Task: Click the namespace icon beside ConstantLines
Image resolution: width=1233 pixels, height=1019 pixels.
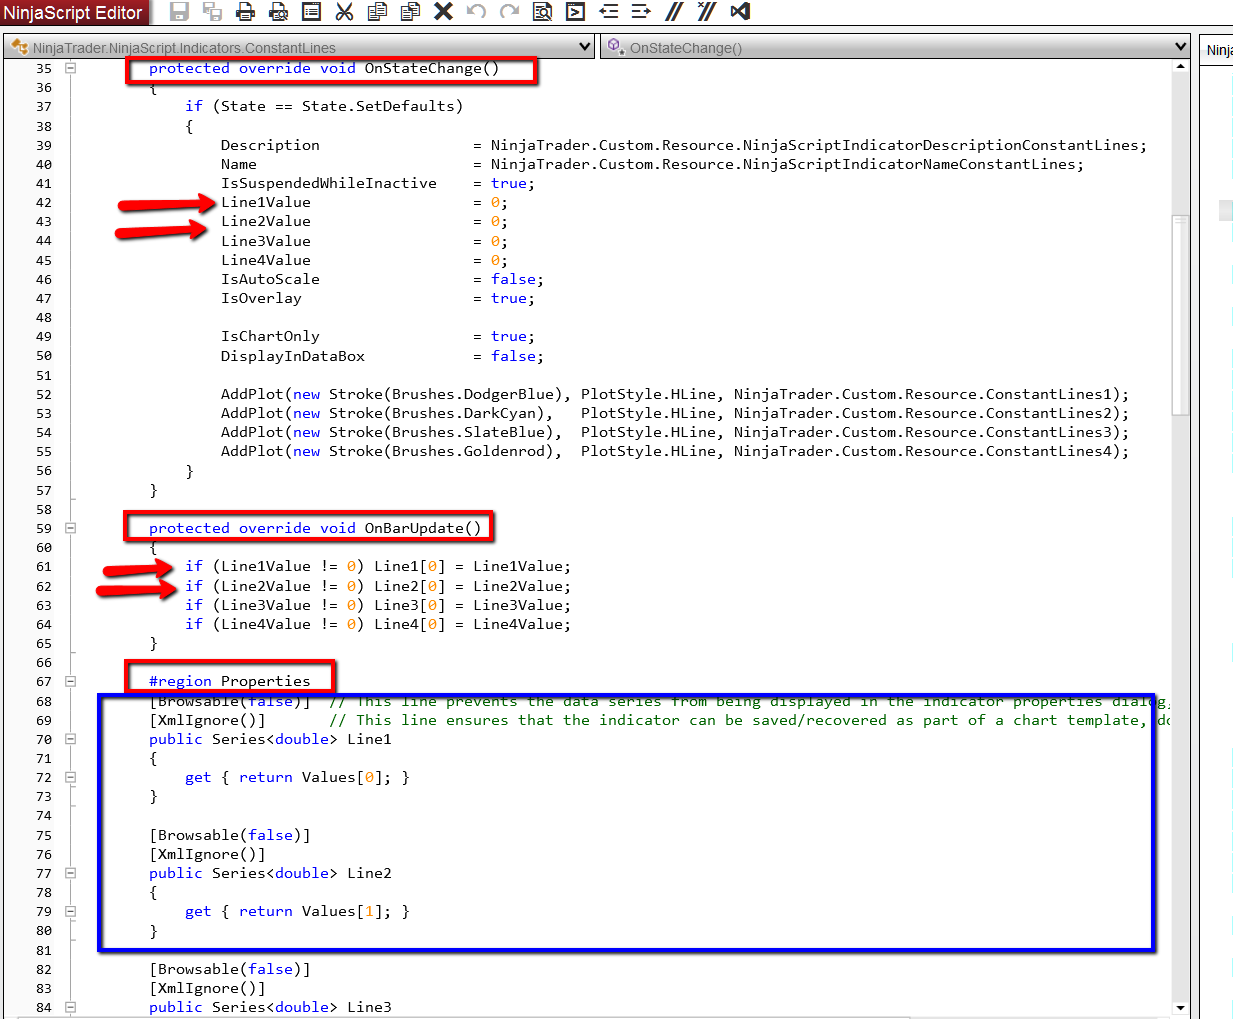Action: click(19, 47)
